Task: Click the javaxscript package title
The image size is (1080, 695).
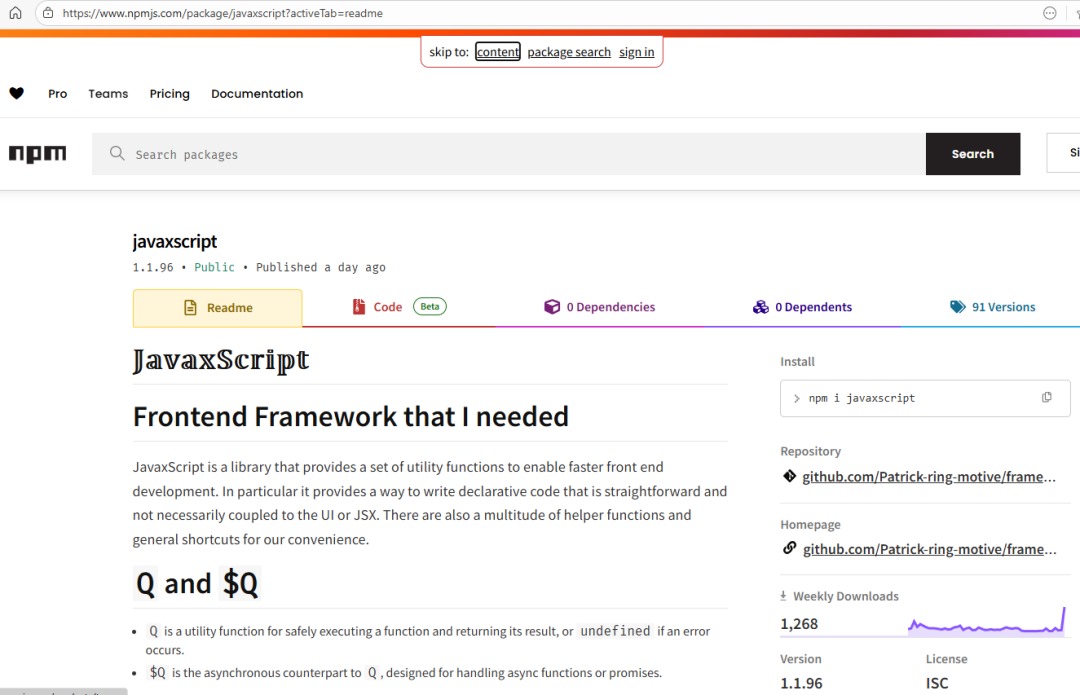Action: [x=175, y=242]
